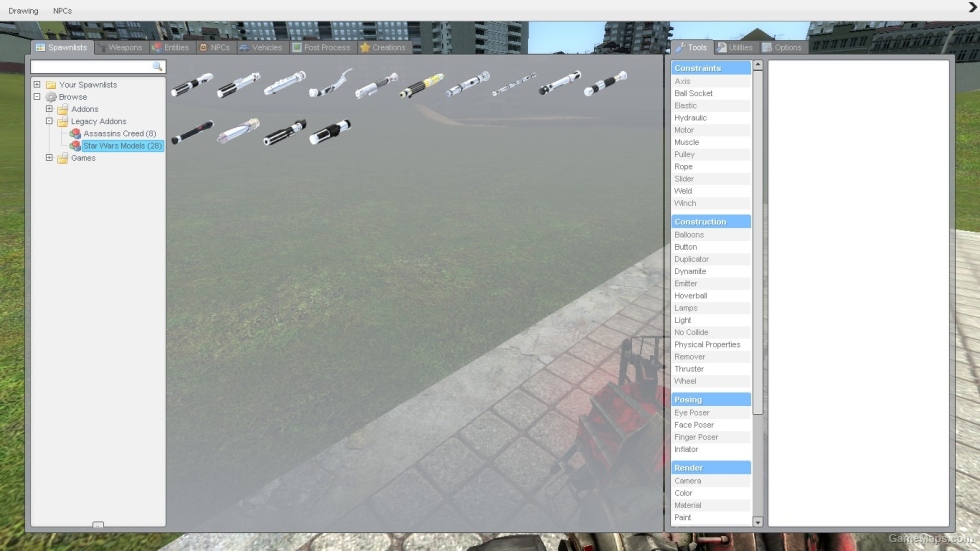Select the Ball Socket tool
Viewport: 980px width, 551px height.
pos(711,93)
